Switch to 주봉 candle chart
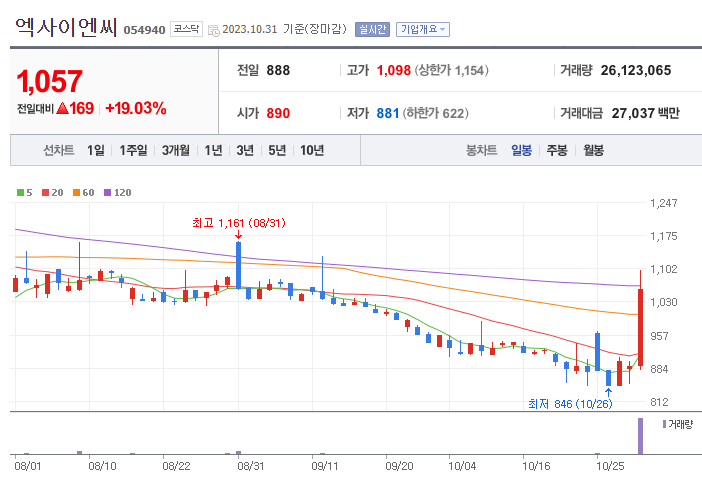The image size is (702, 491). coord(556,150)
